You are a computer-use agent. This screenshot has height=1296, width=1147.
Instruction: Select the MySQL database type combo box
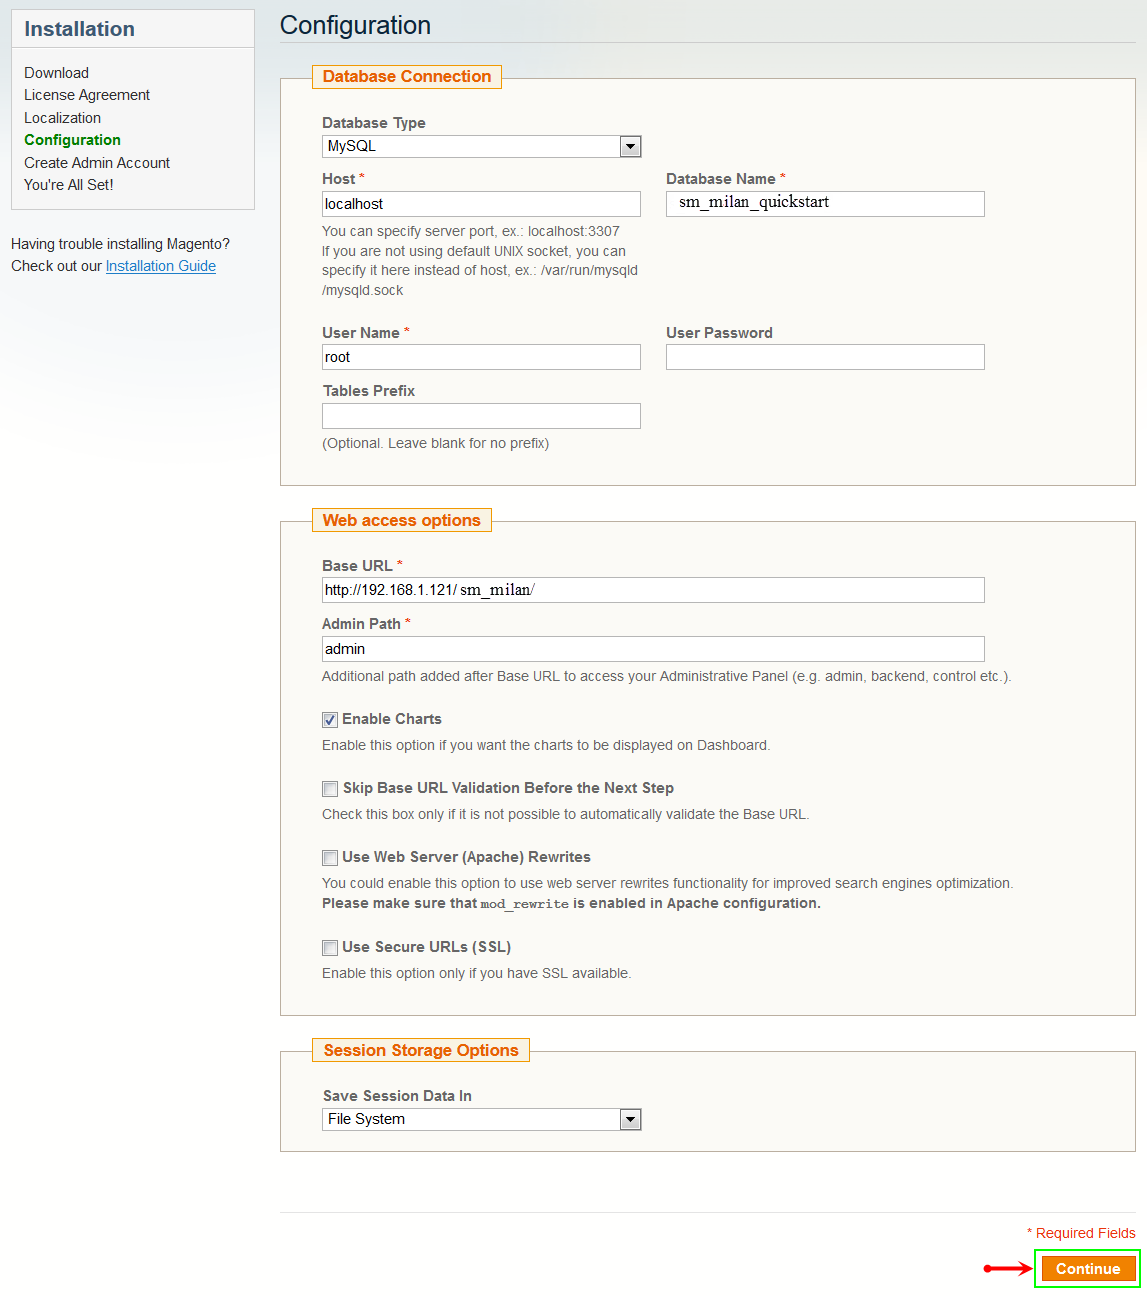pyautogui.click(x=481, y=147)
